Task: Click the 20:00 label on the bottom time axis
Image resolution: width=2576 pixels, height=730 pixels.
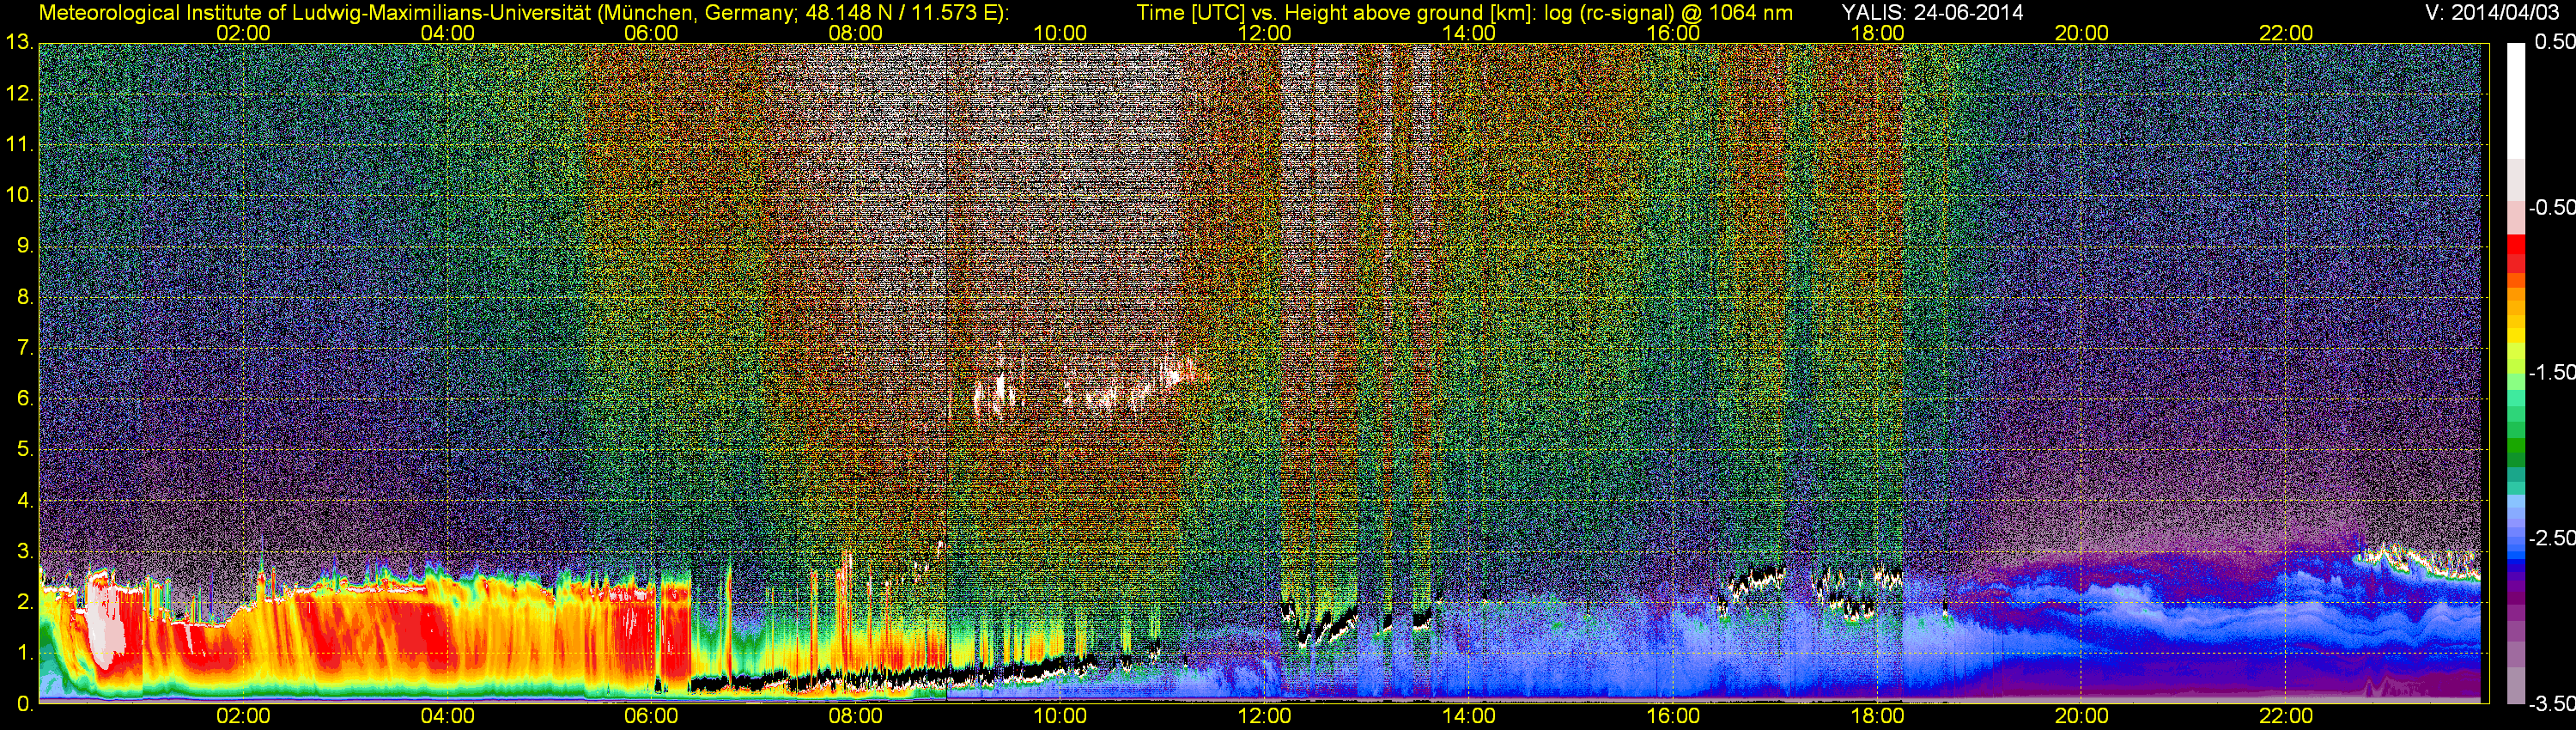Action: click(x=2082, y=716)
